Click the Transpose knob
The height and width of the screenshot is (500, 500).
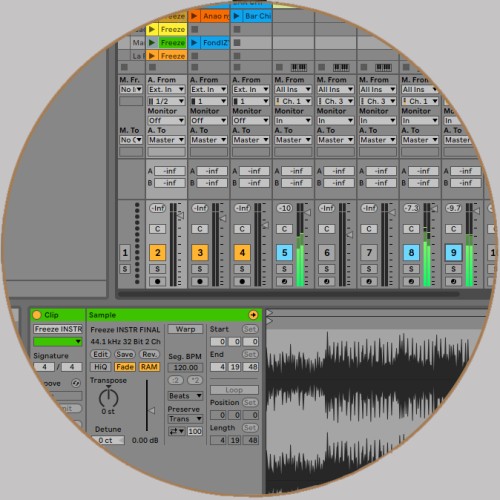(109, 397)
